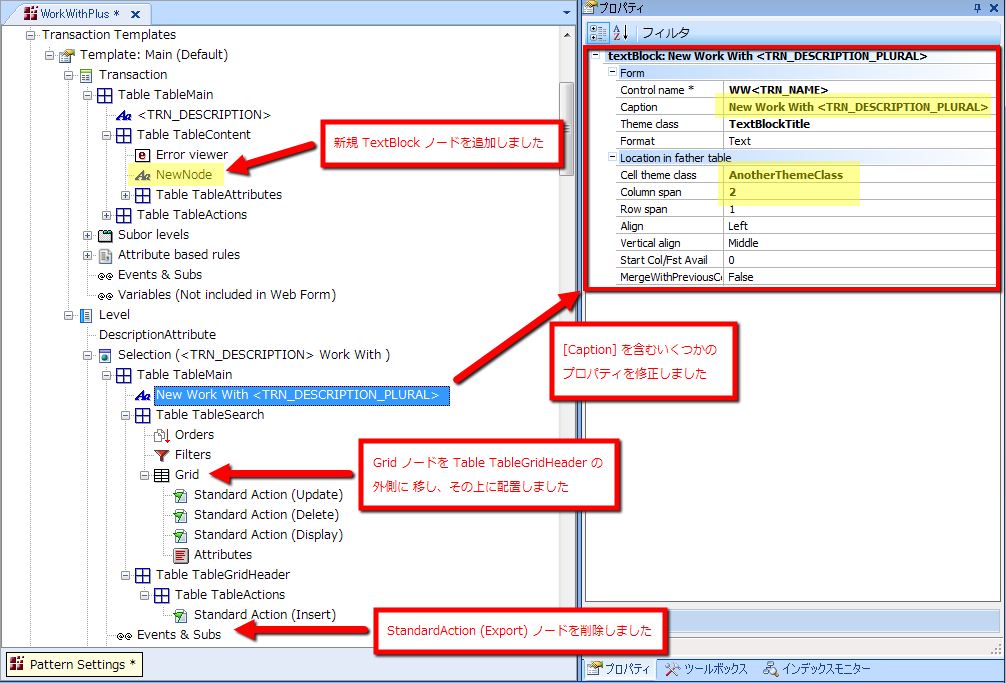Click the Column span value 2

tap(858, 192)
